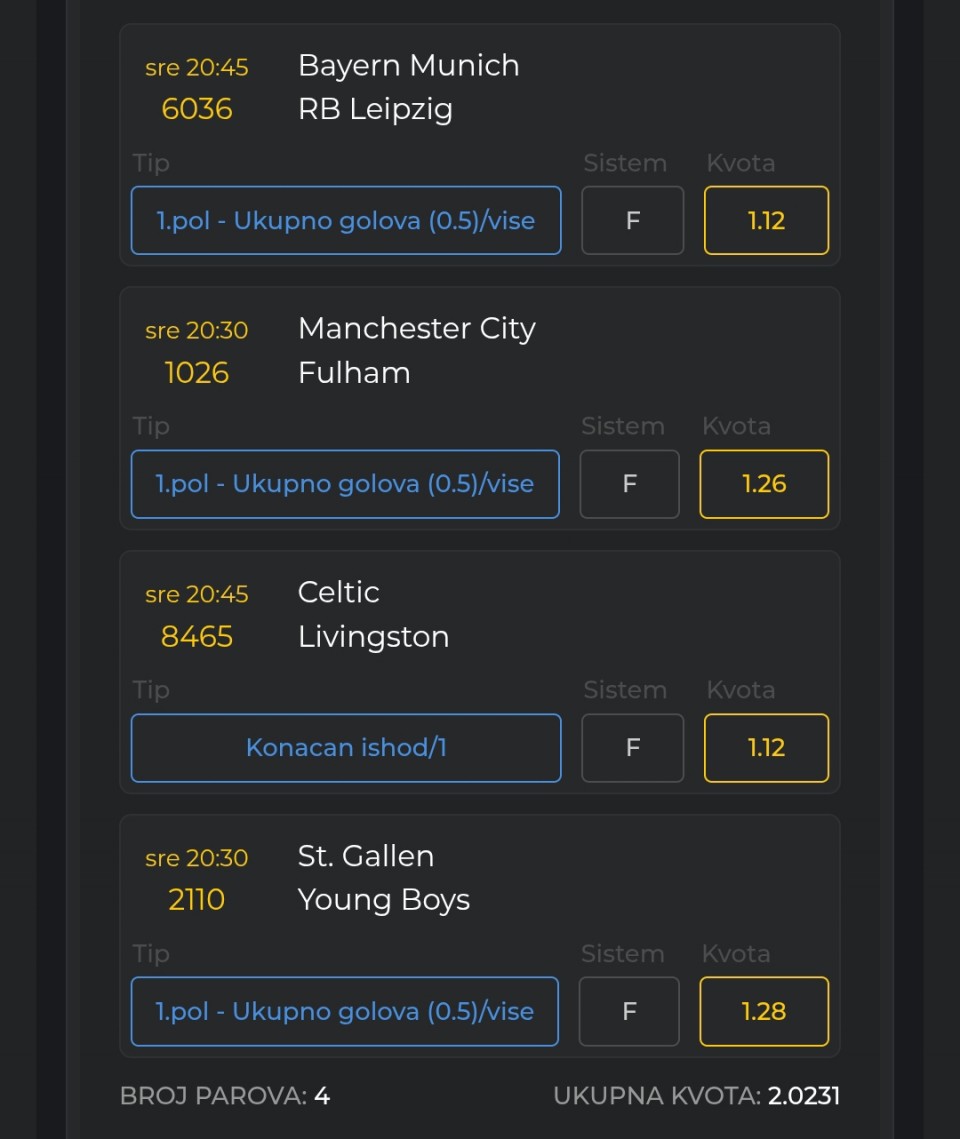
Task: Click the 1.26 kvota box
Action: pos(764,484)
